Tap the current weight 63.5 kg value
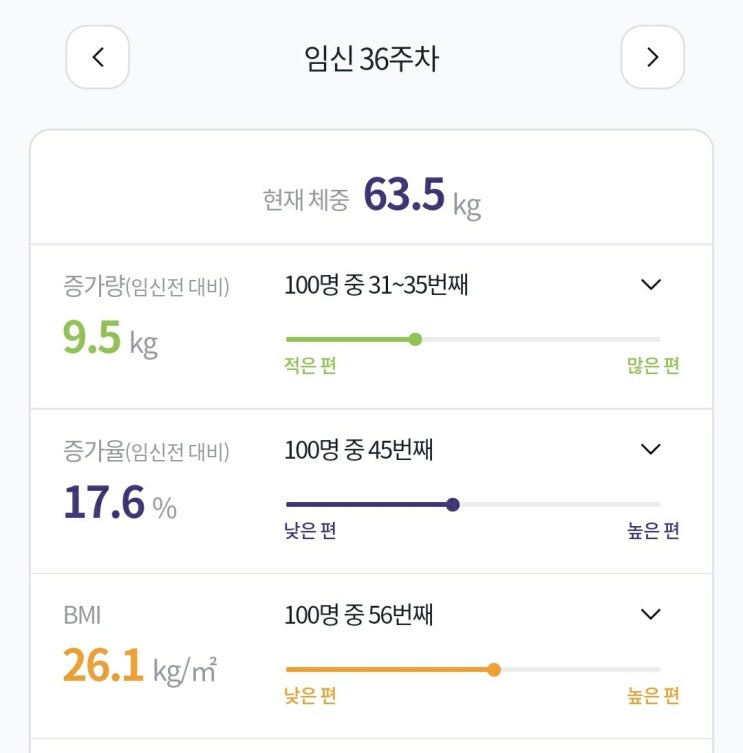The height and width of the screenshot is (753, 743). pyautogui.click(x=422, y=196)
